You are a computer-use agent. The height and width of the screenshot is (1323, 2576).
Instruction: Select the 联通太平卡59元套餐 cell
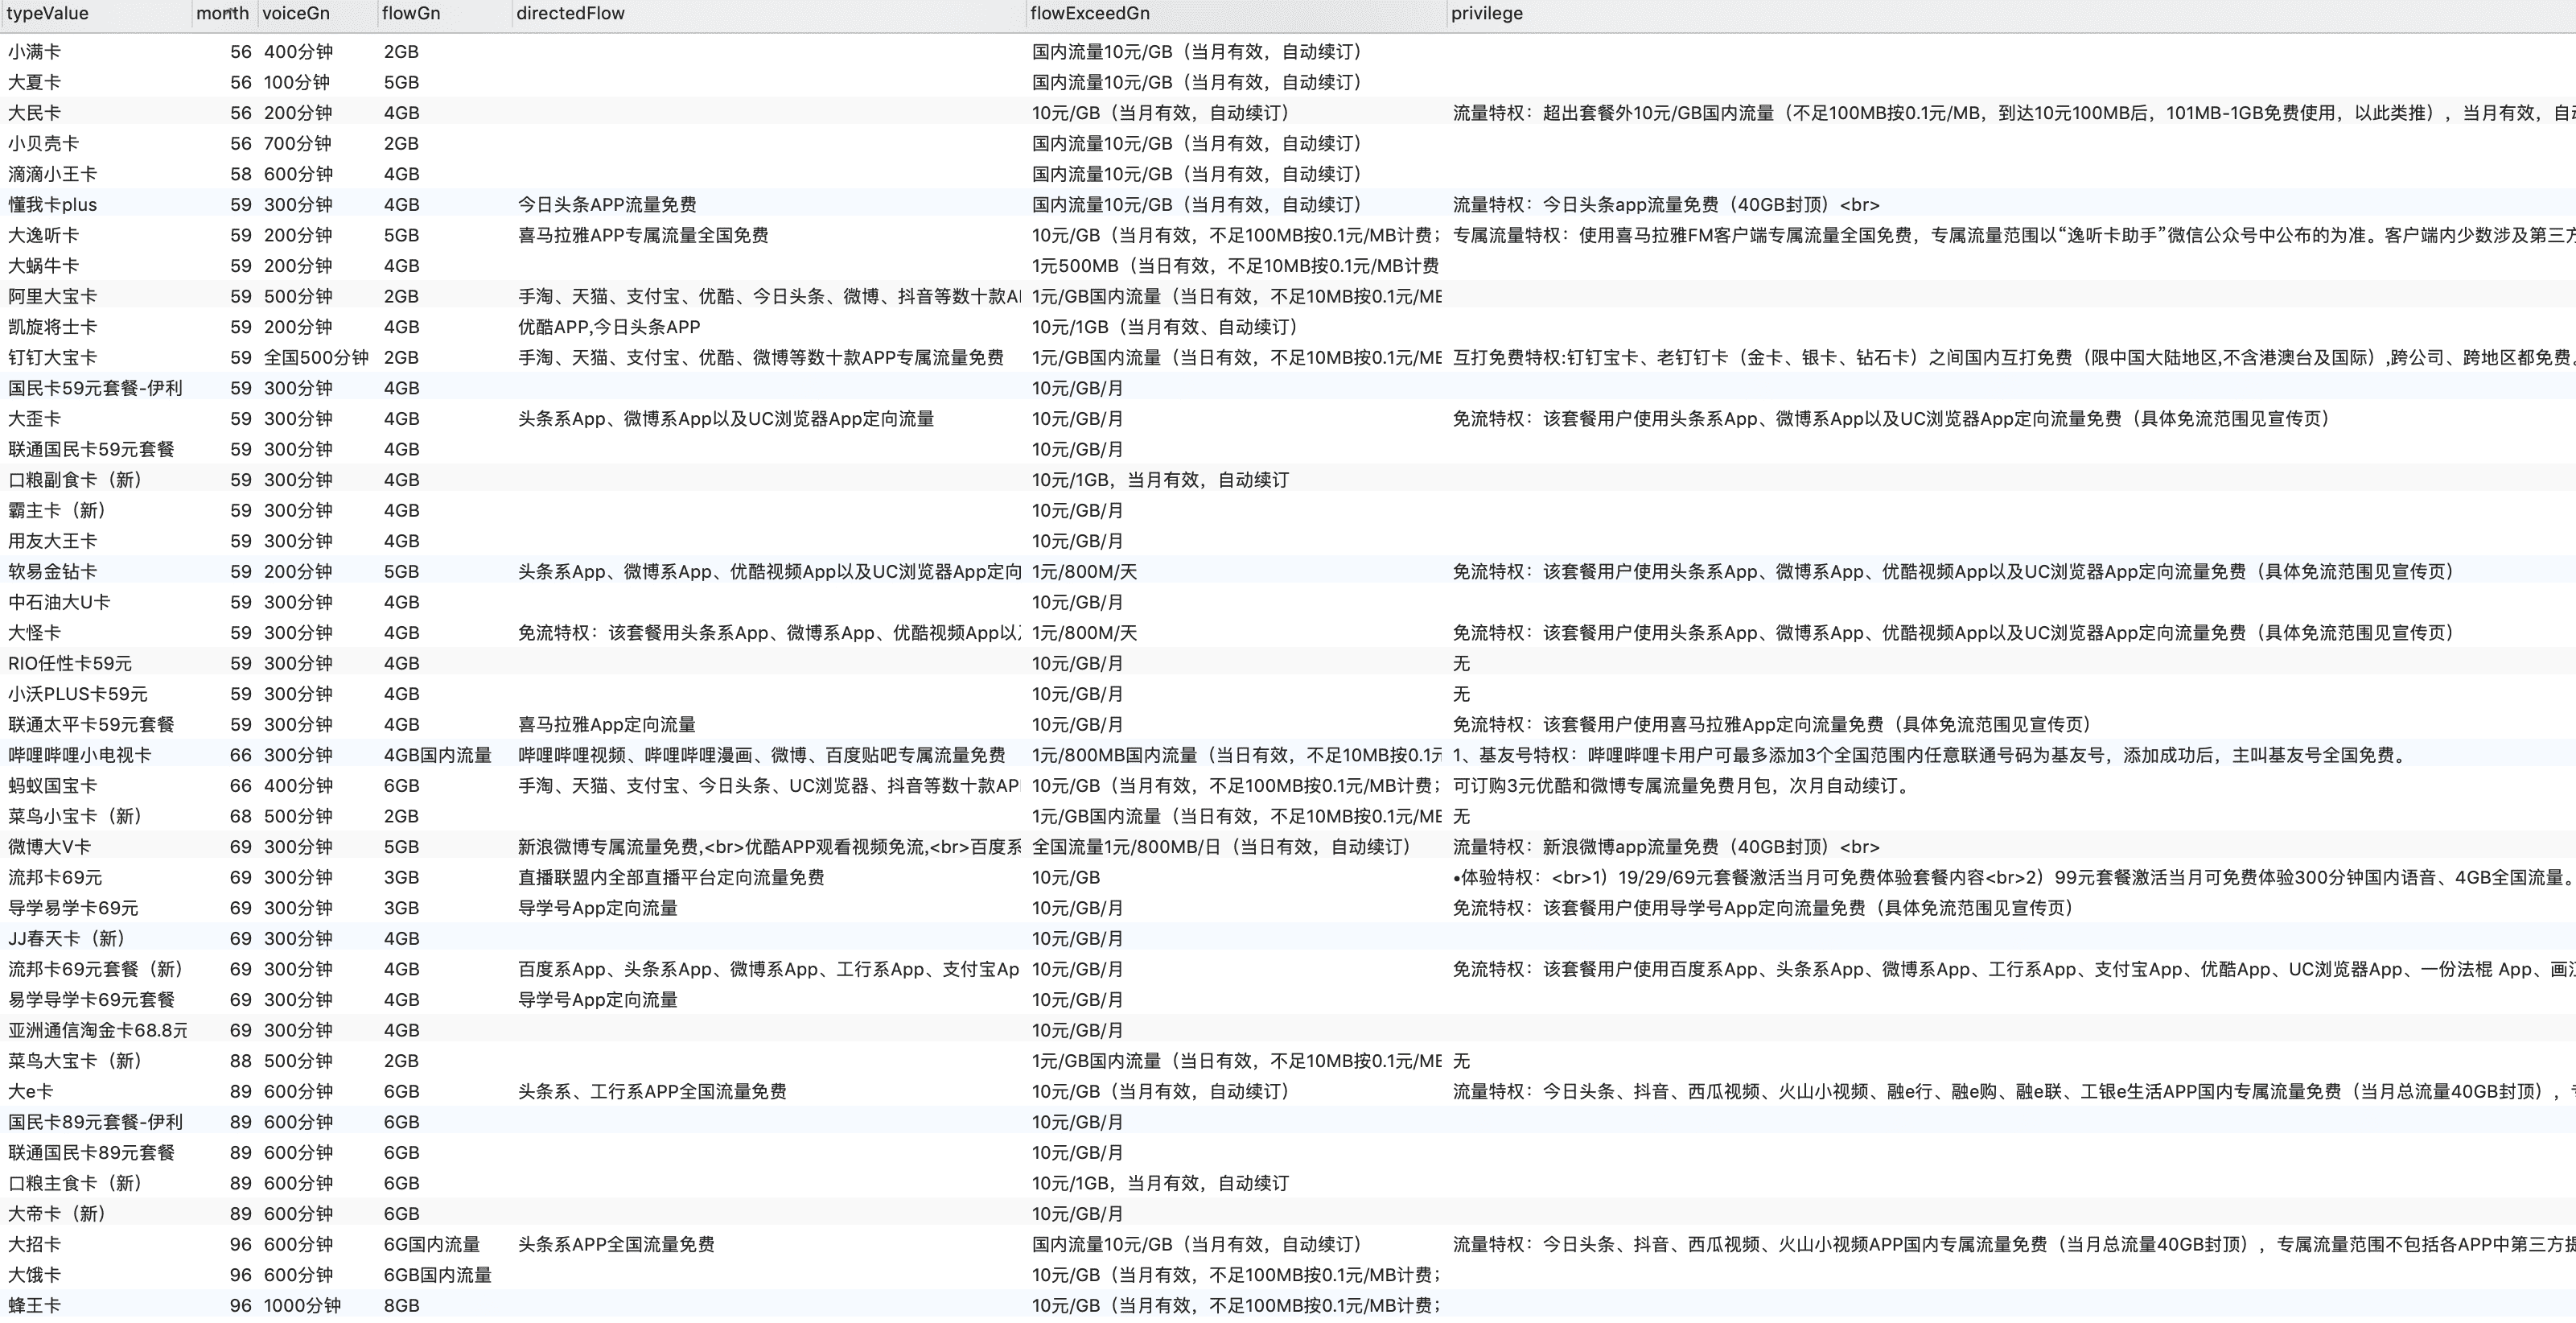(x=91, y=725)
